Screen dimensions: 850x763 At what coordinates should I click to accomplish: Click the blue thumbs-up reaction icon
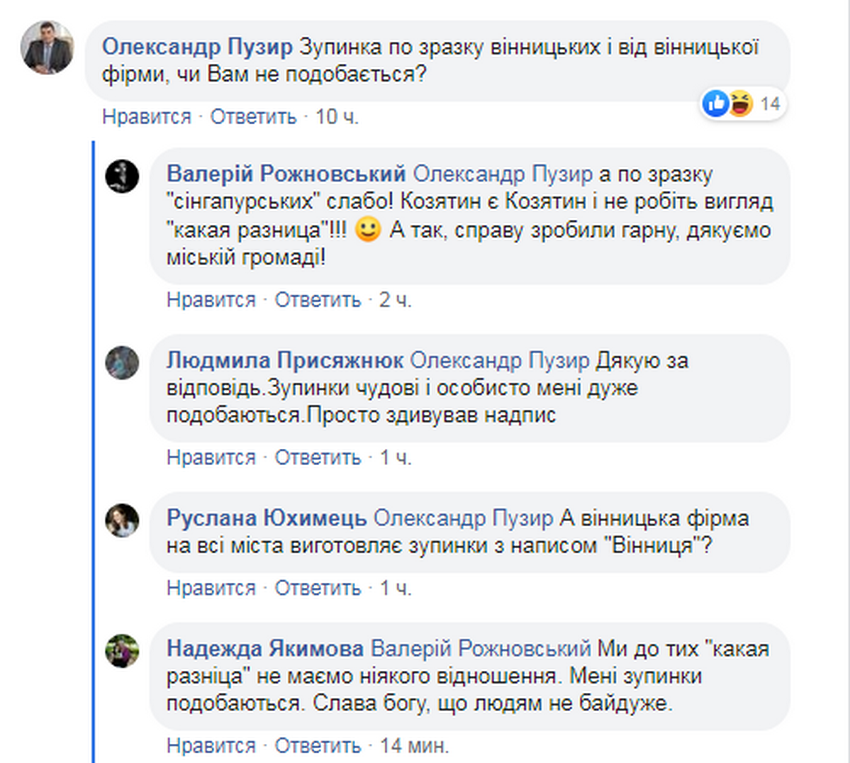[x=714, y=103]
